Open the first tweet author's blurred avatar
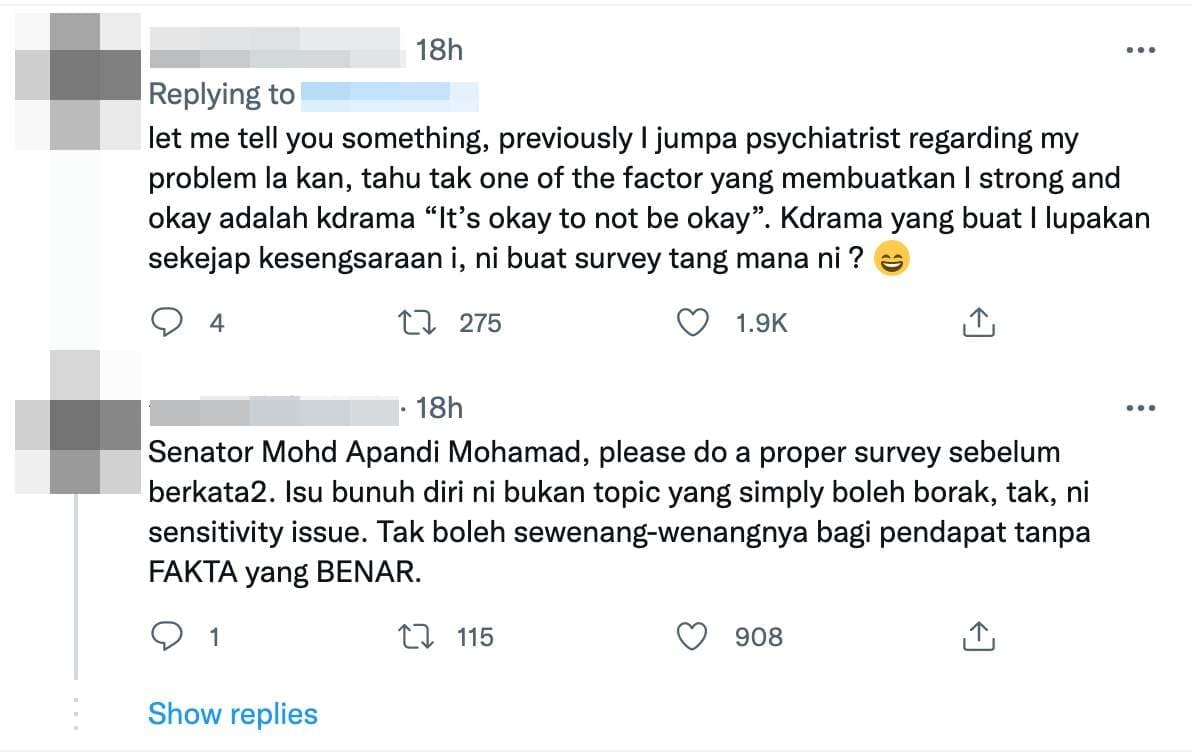1192x756 pixels. pyautogui.click(x=78, y=81)
